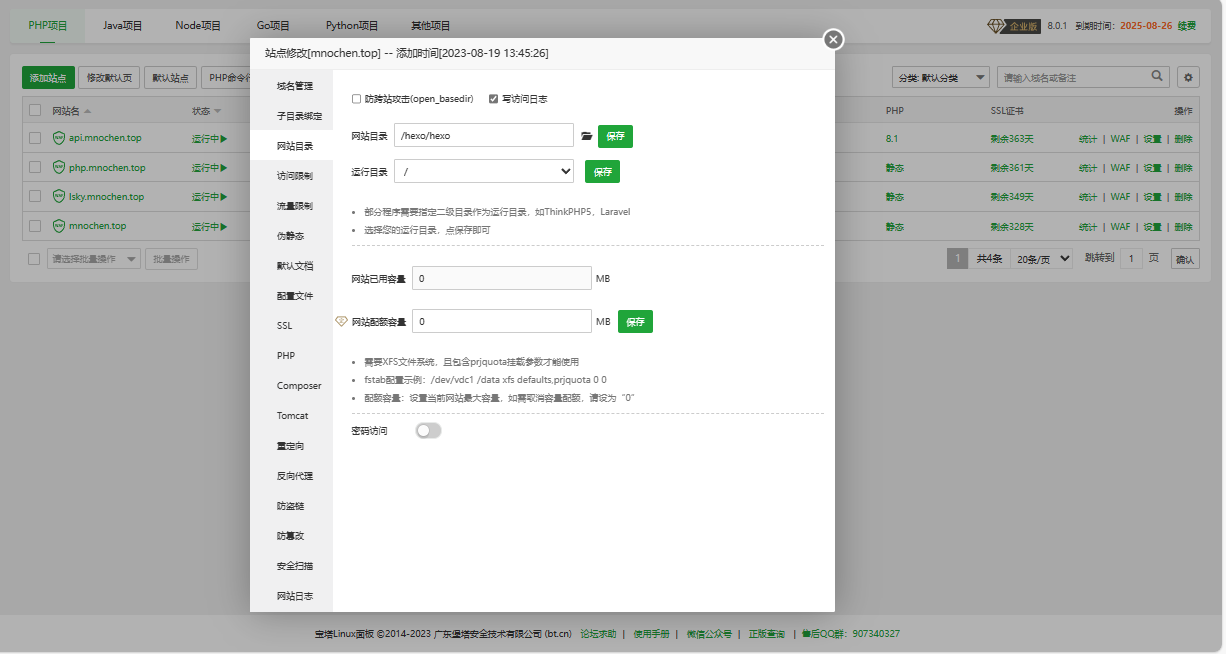Open the 运行目录 dropdown
1226x654 pixels.
tap(483, 171)
